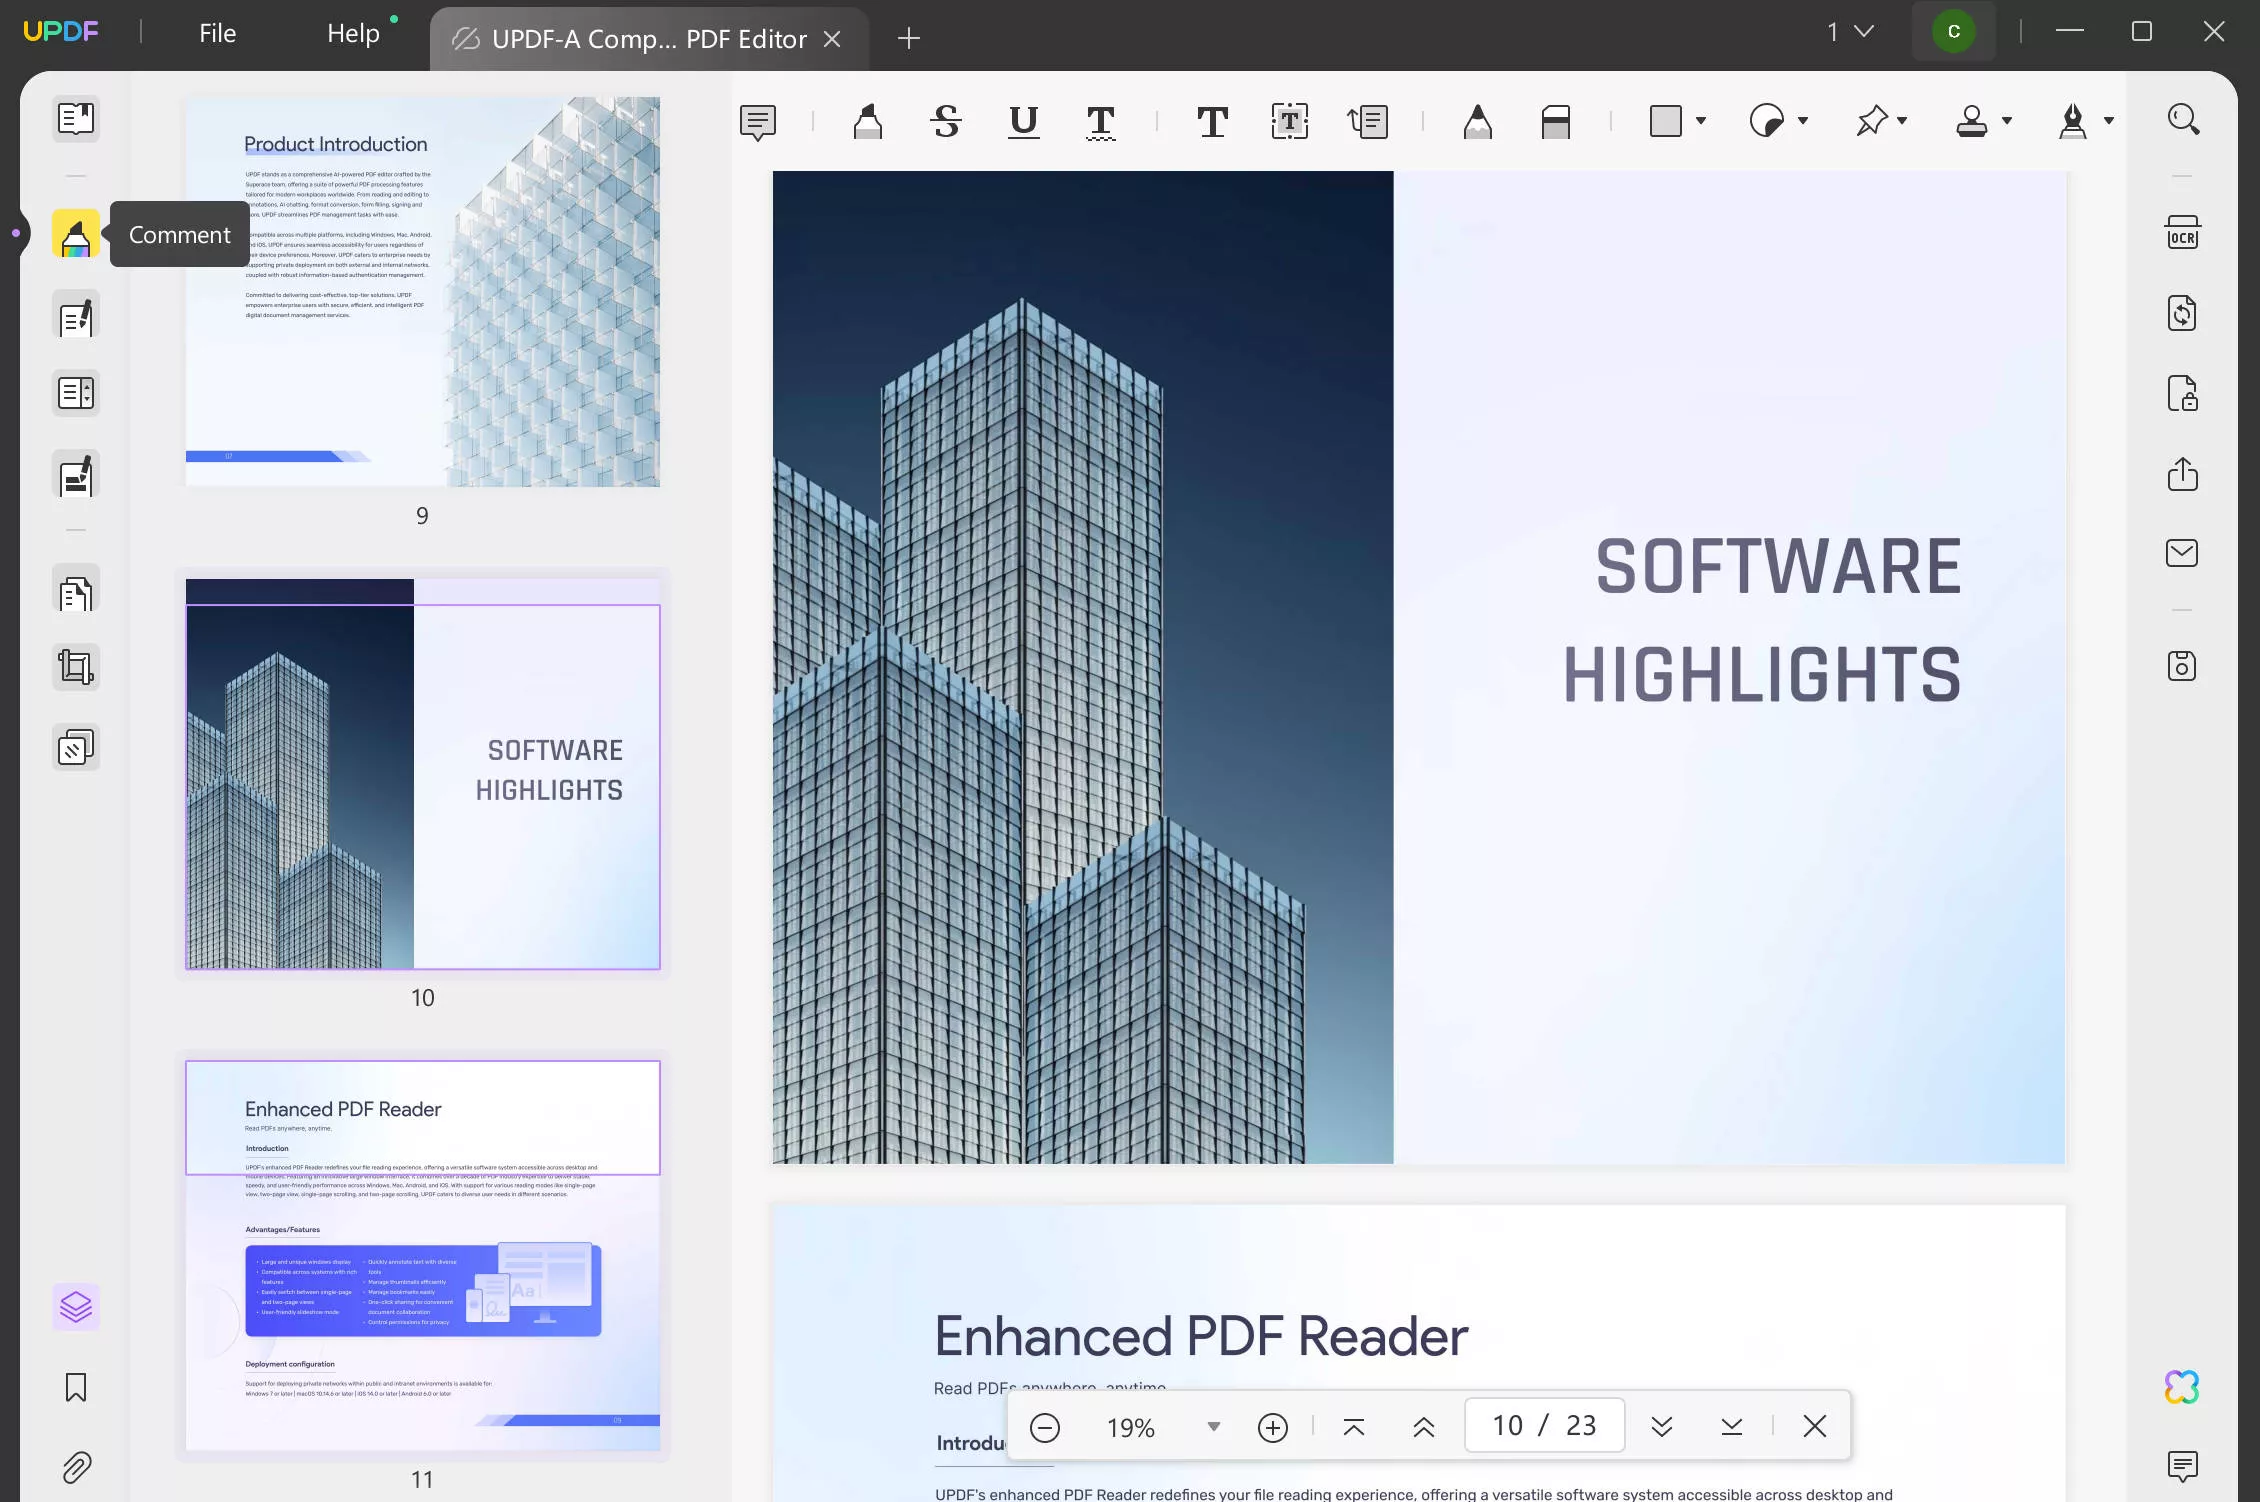Screen dimensions: 2260x1502
Task: Open the user account avatar C
Action: [x=1954, y=32]
